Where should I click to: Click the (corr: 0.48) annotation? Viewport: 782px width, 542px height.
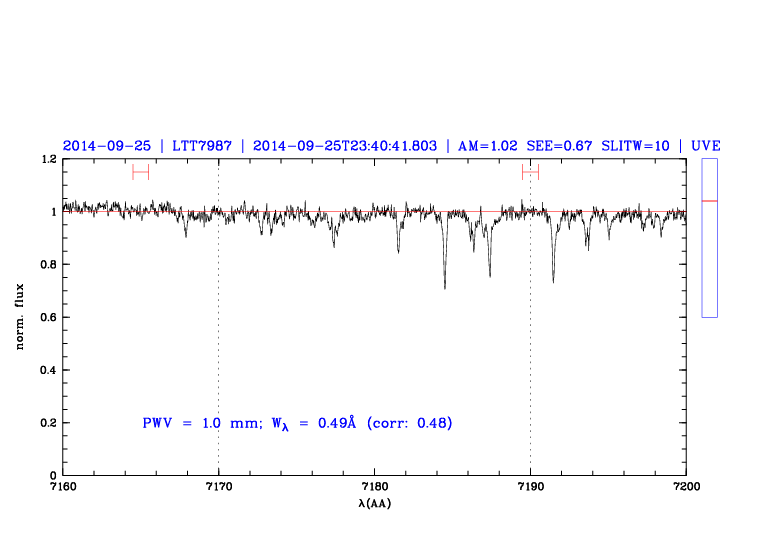410,423
